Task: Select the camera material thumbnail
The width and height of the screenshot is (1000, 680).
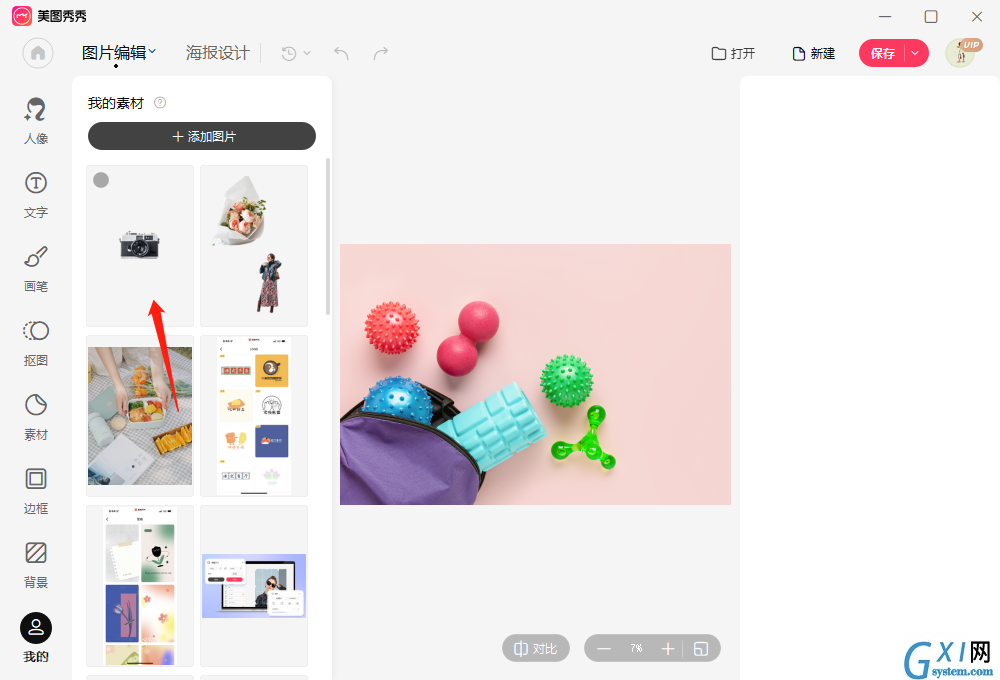Action: 140,246
